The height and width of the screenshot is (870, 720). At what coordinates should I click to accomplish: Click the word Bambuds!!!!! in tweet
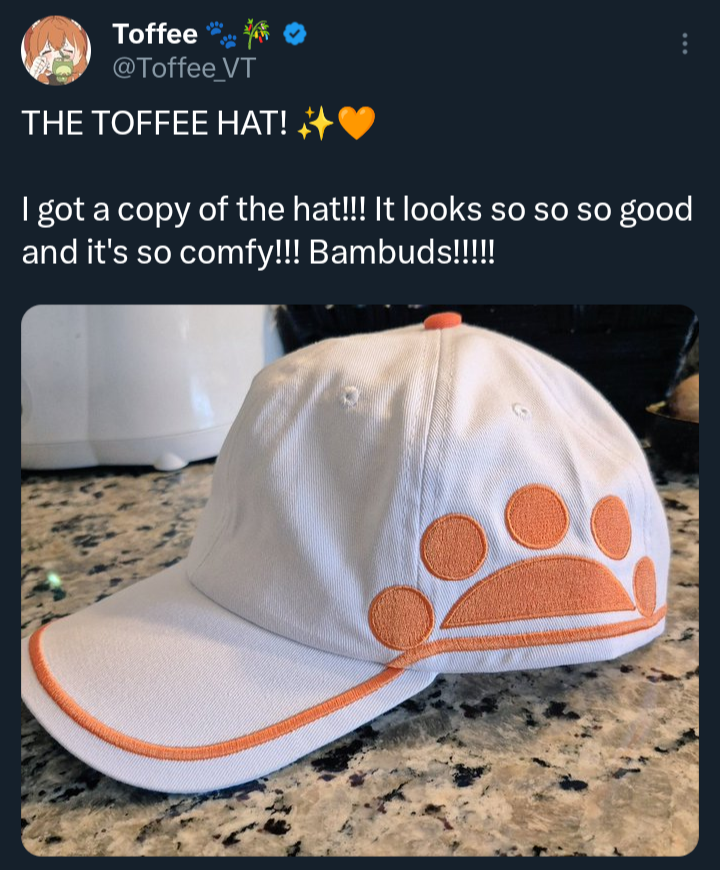[x=402, y=253]
